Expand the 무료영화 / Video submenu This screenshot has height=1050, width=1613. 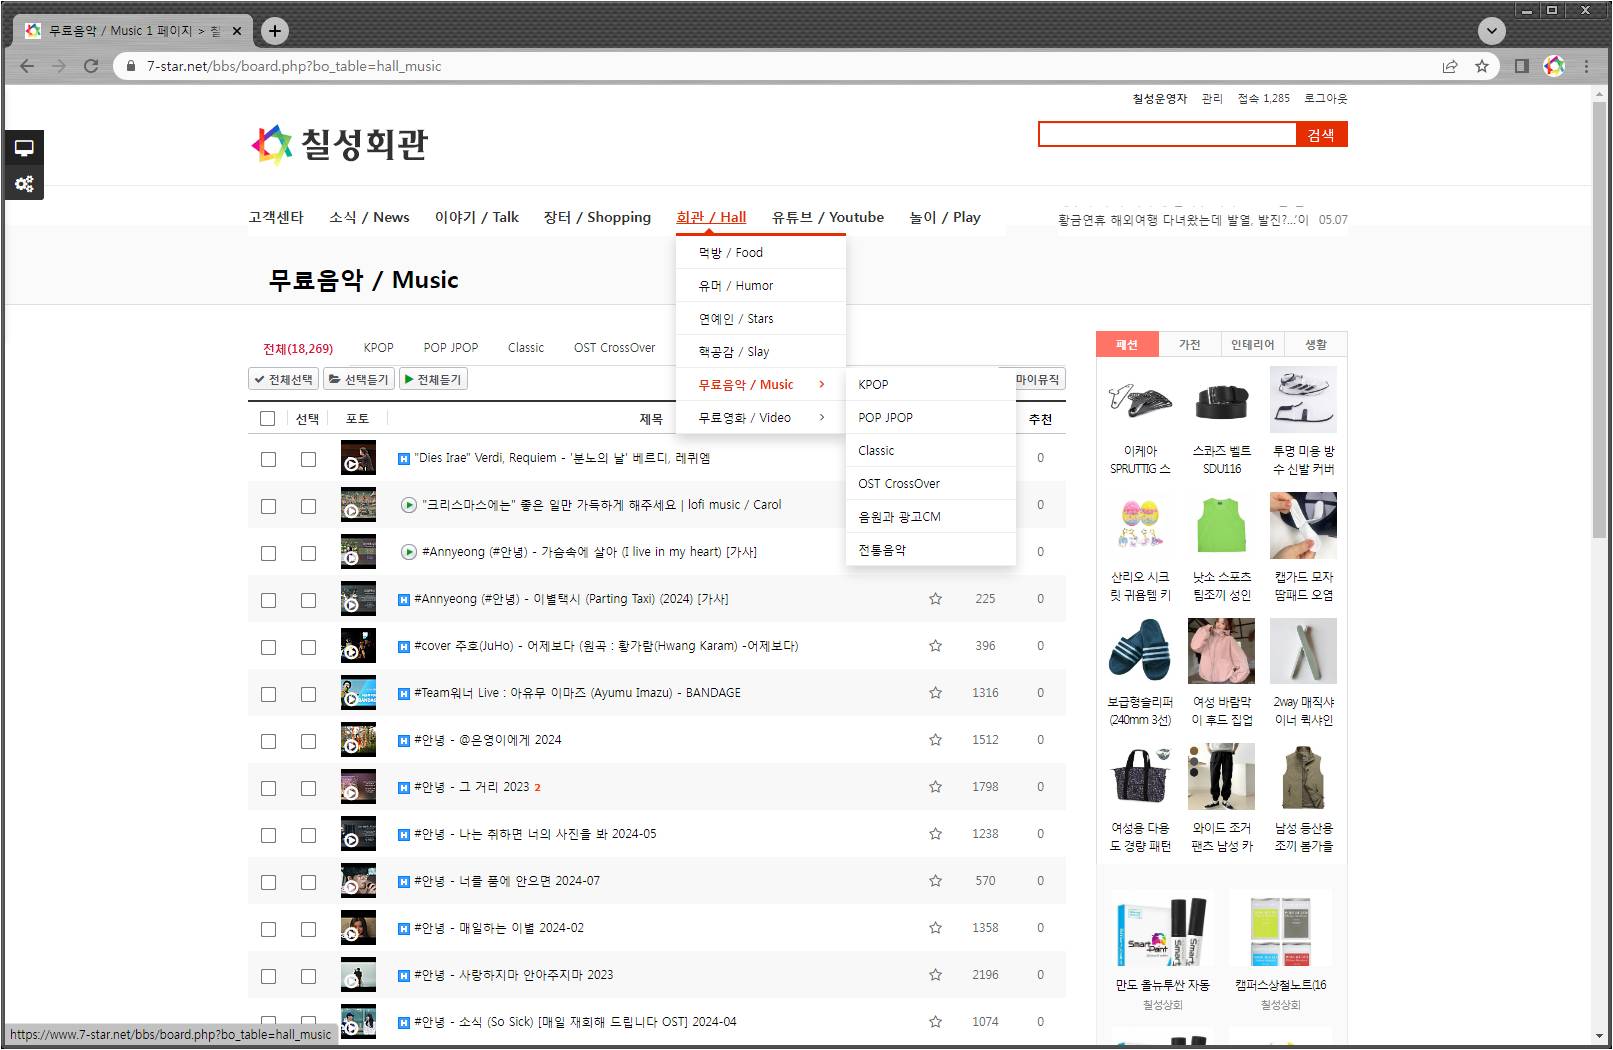tap(760, 418)
